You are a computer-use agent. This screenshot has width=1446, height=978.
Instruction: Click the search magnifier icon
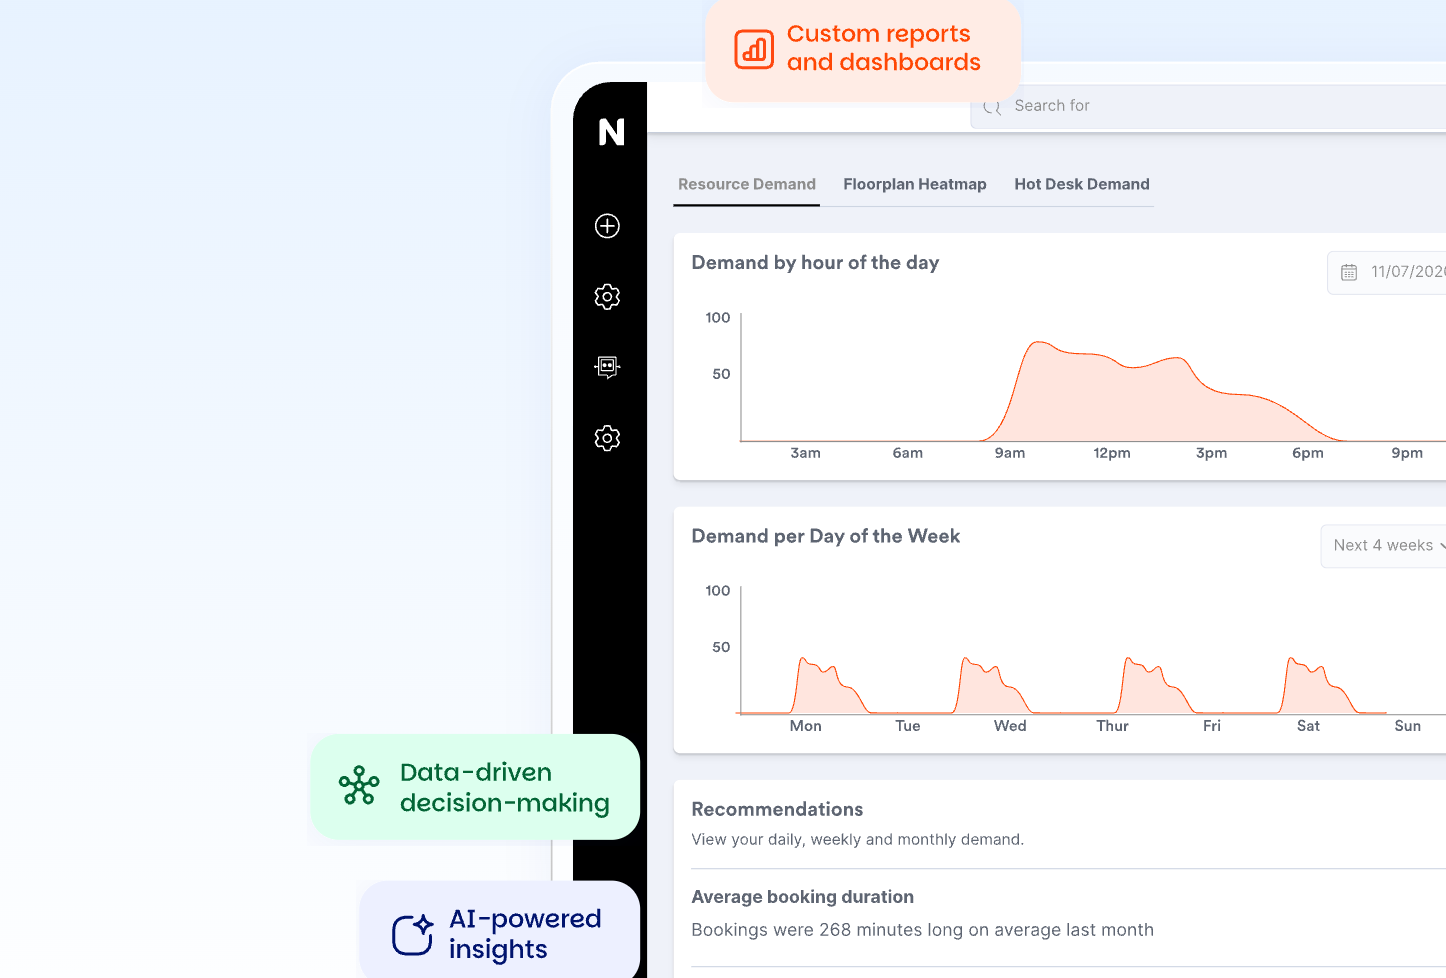(x=992, y=107)
